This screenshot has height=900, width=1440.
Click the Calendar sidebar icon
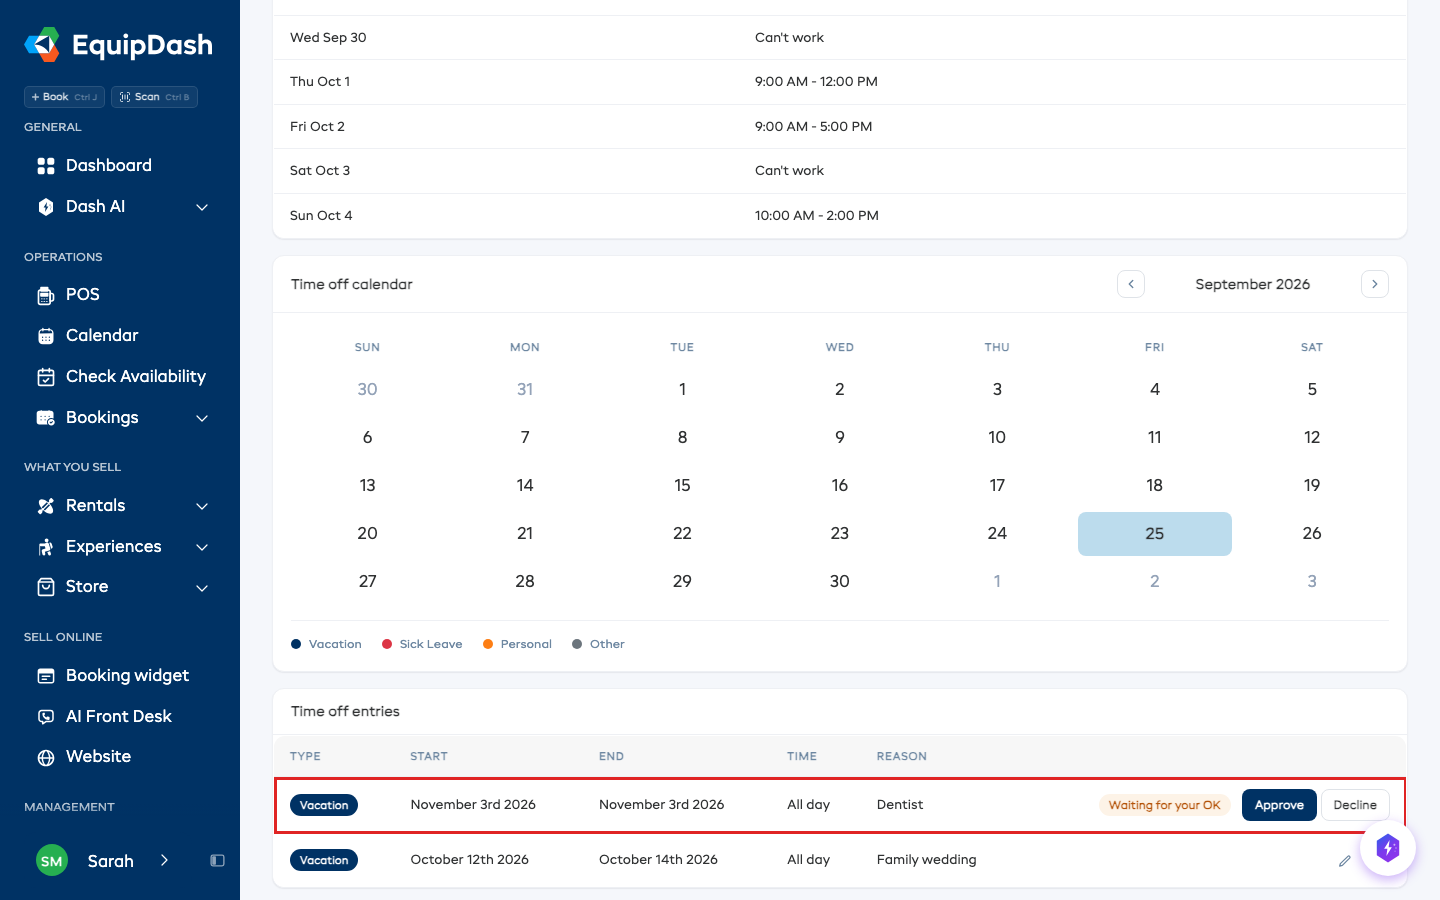(46, 336)
